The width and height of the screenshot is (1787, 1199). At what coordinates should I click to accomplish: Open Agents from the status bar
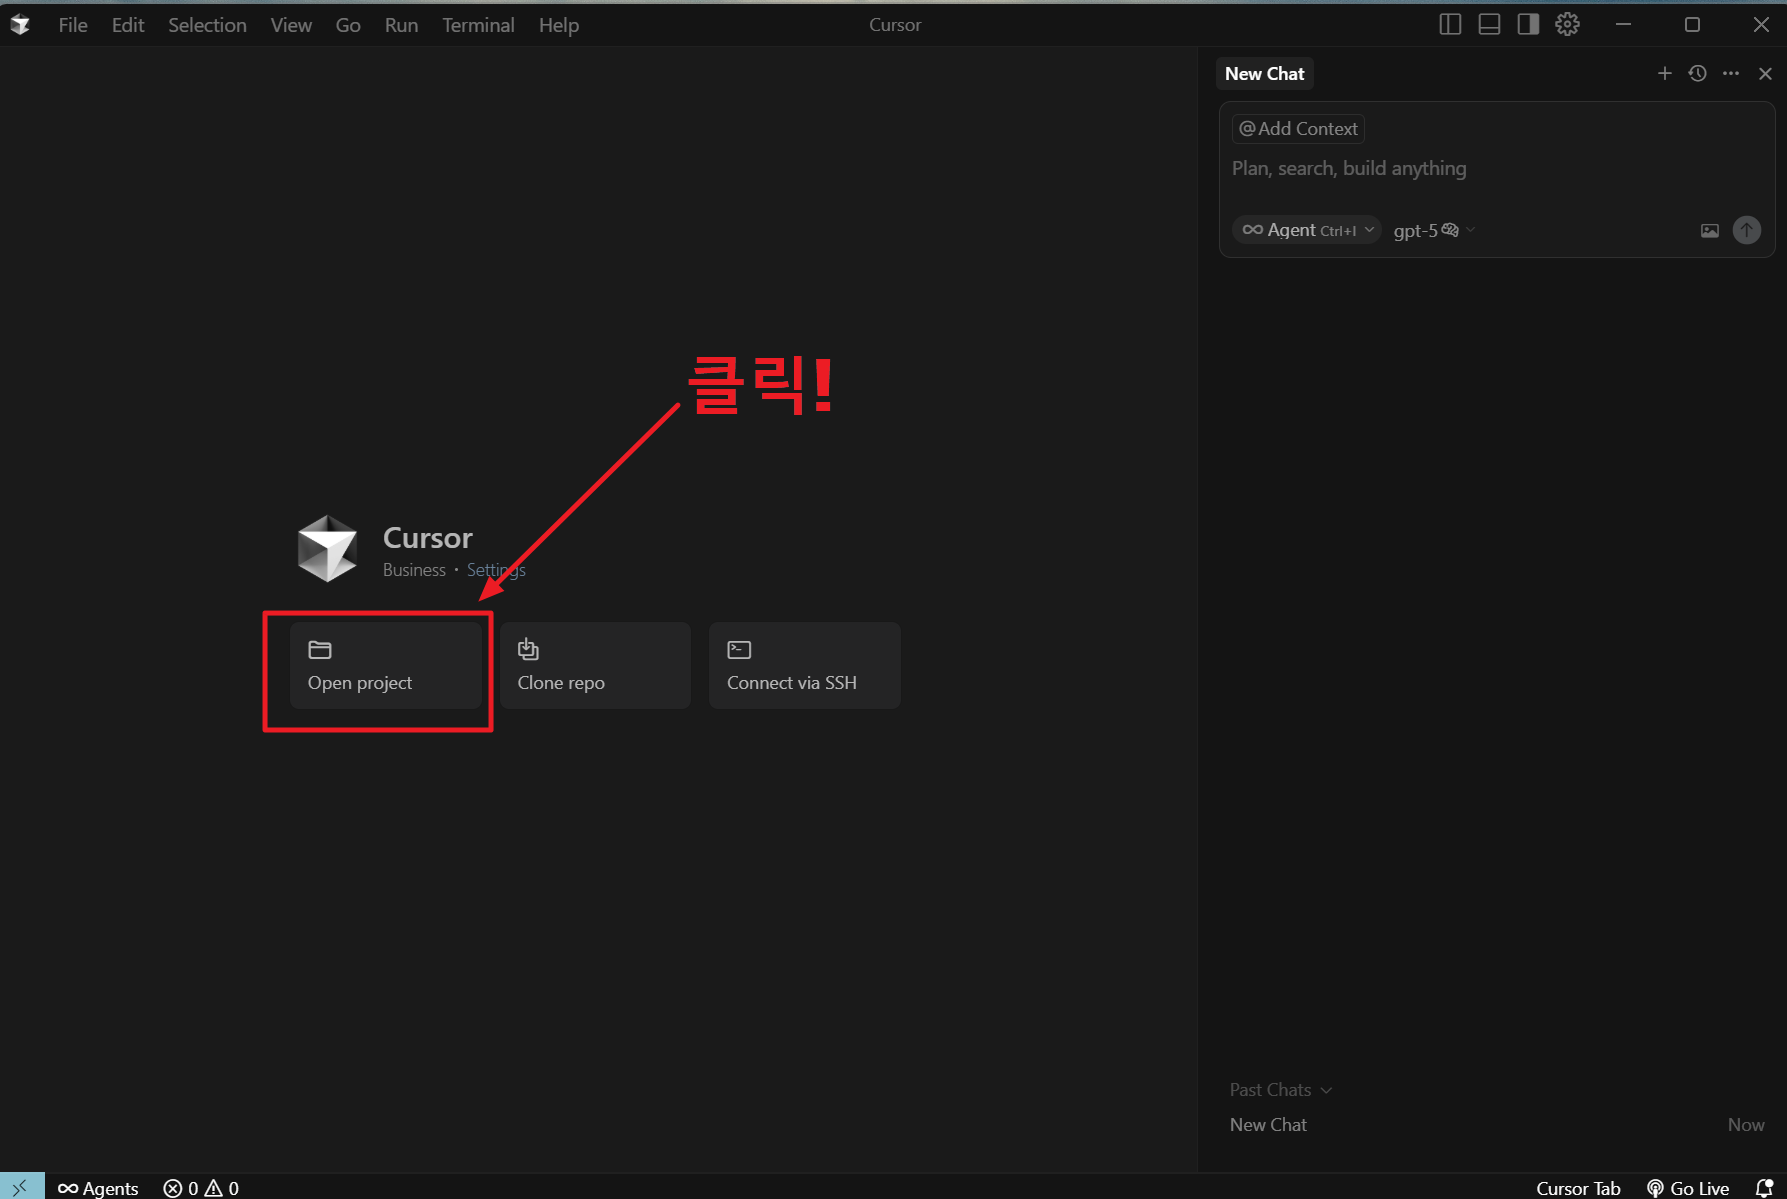coord(98,1188)
